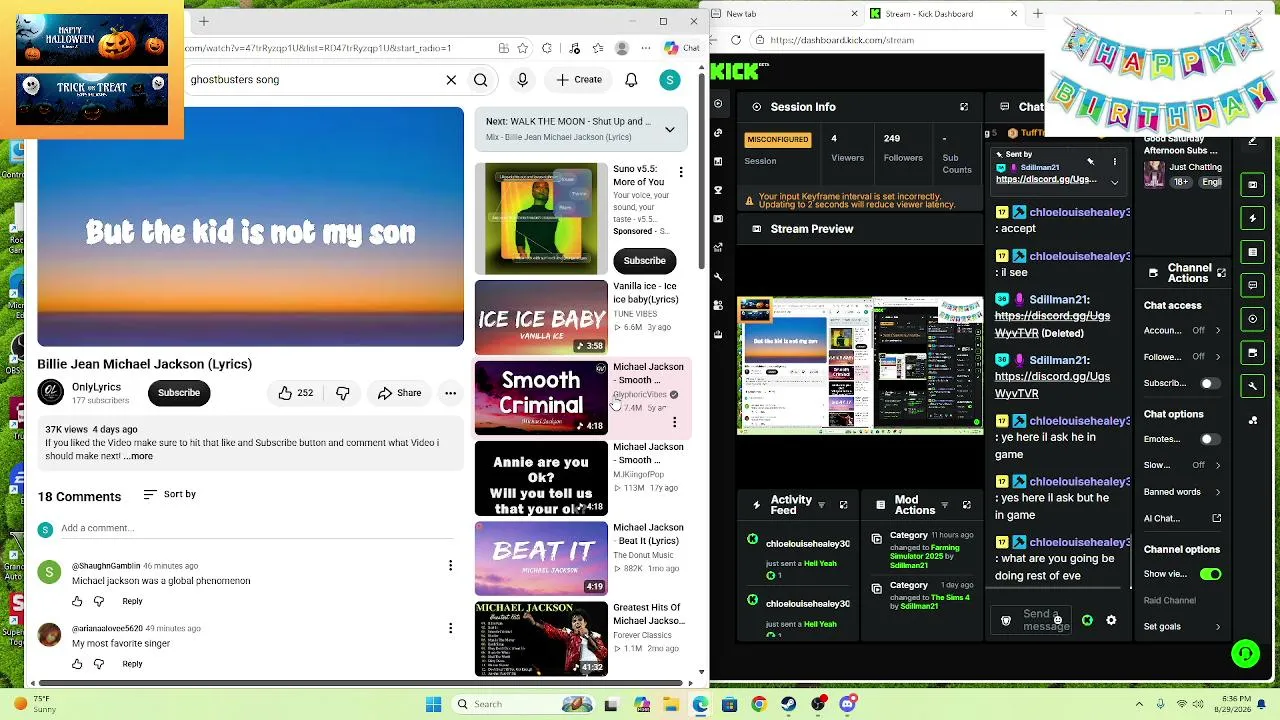Expand the pinned message chevron in chat
Viewport: 1280px width, 720px height.
click(x=1115, y=182)
